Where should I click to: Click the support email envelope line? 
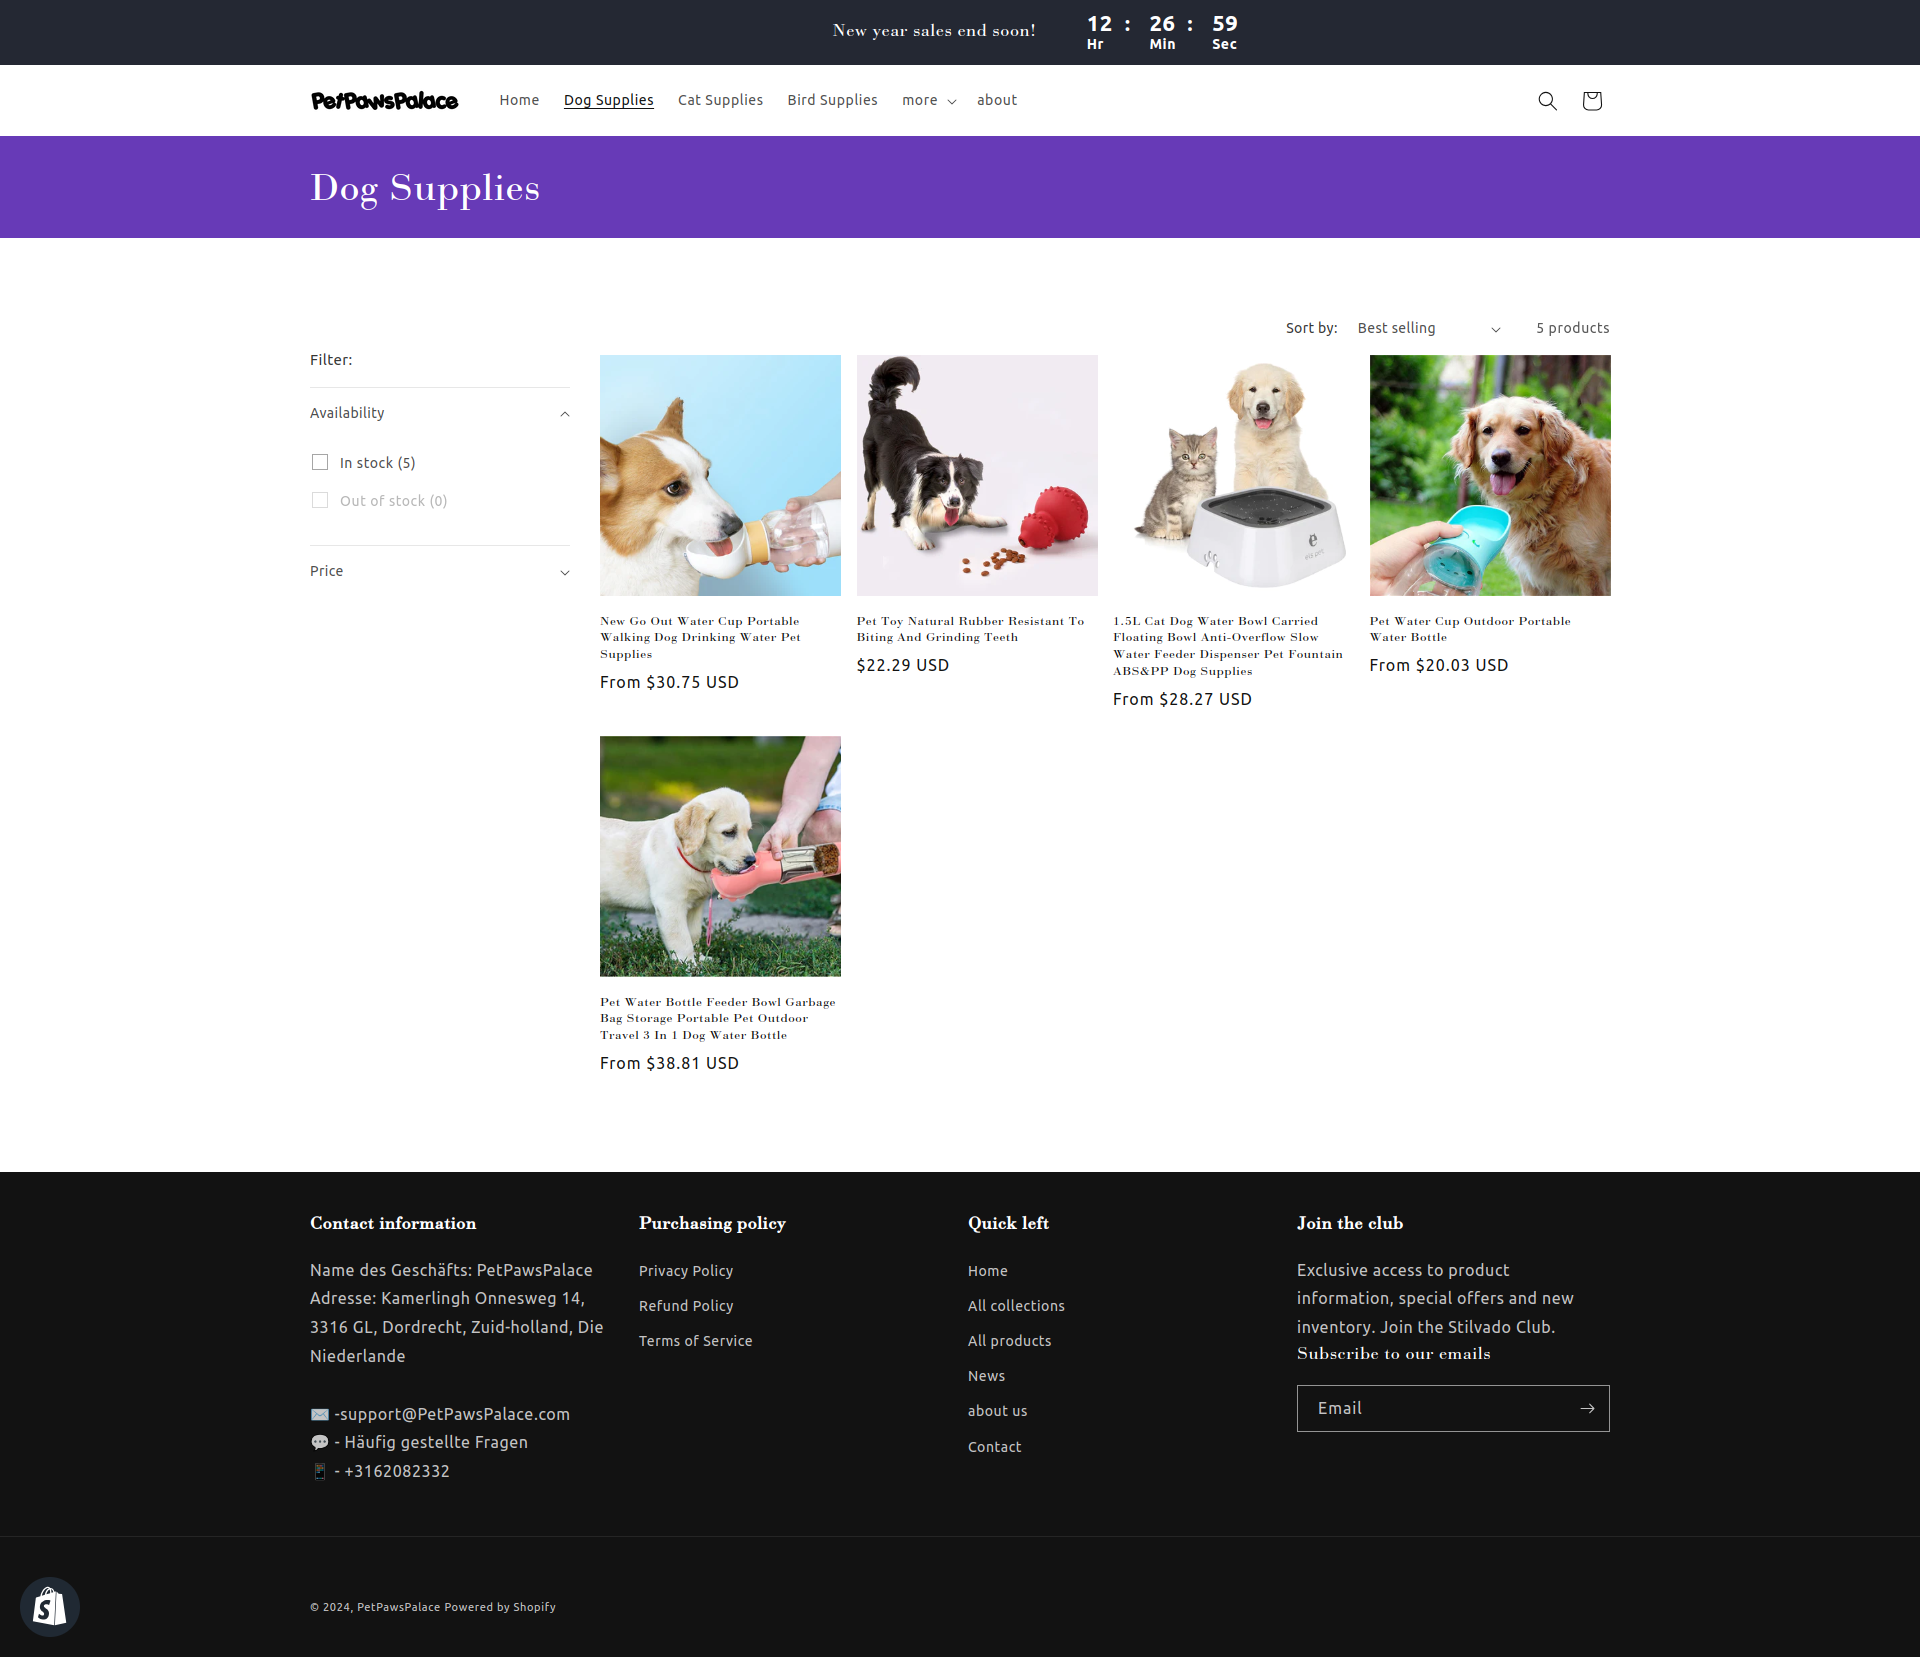point(451,1414)
